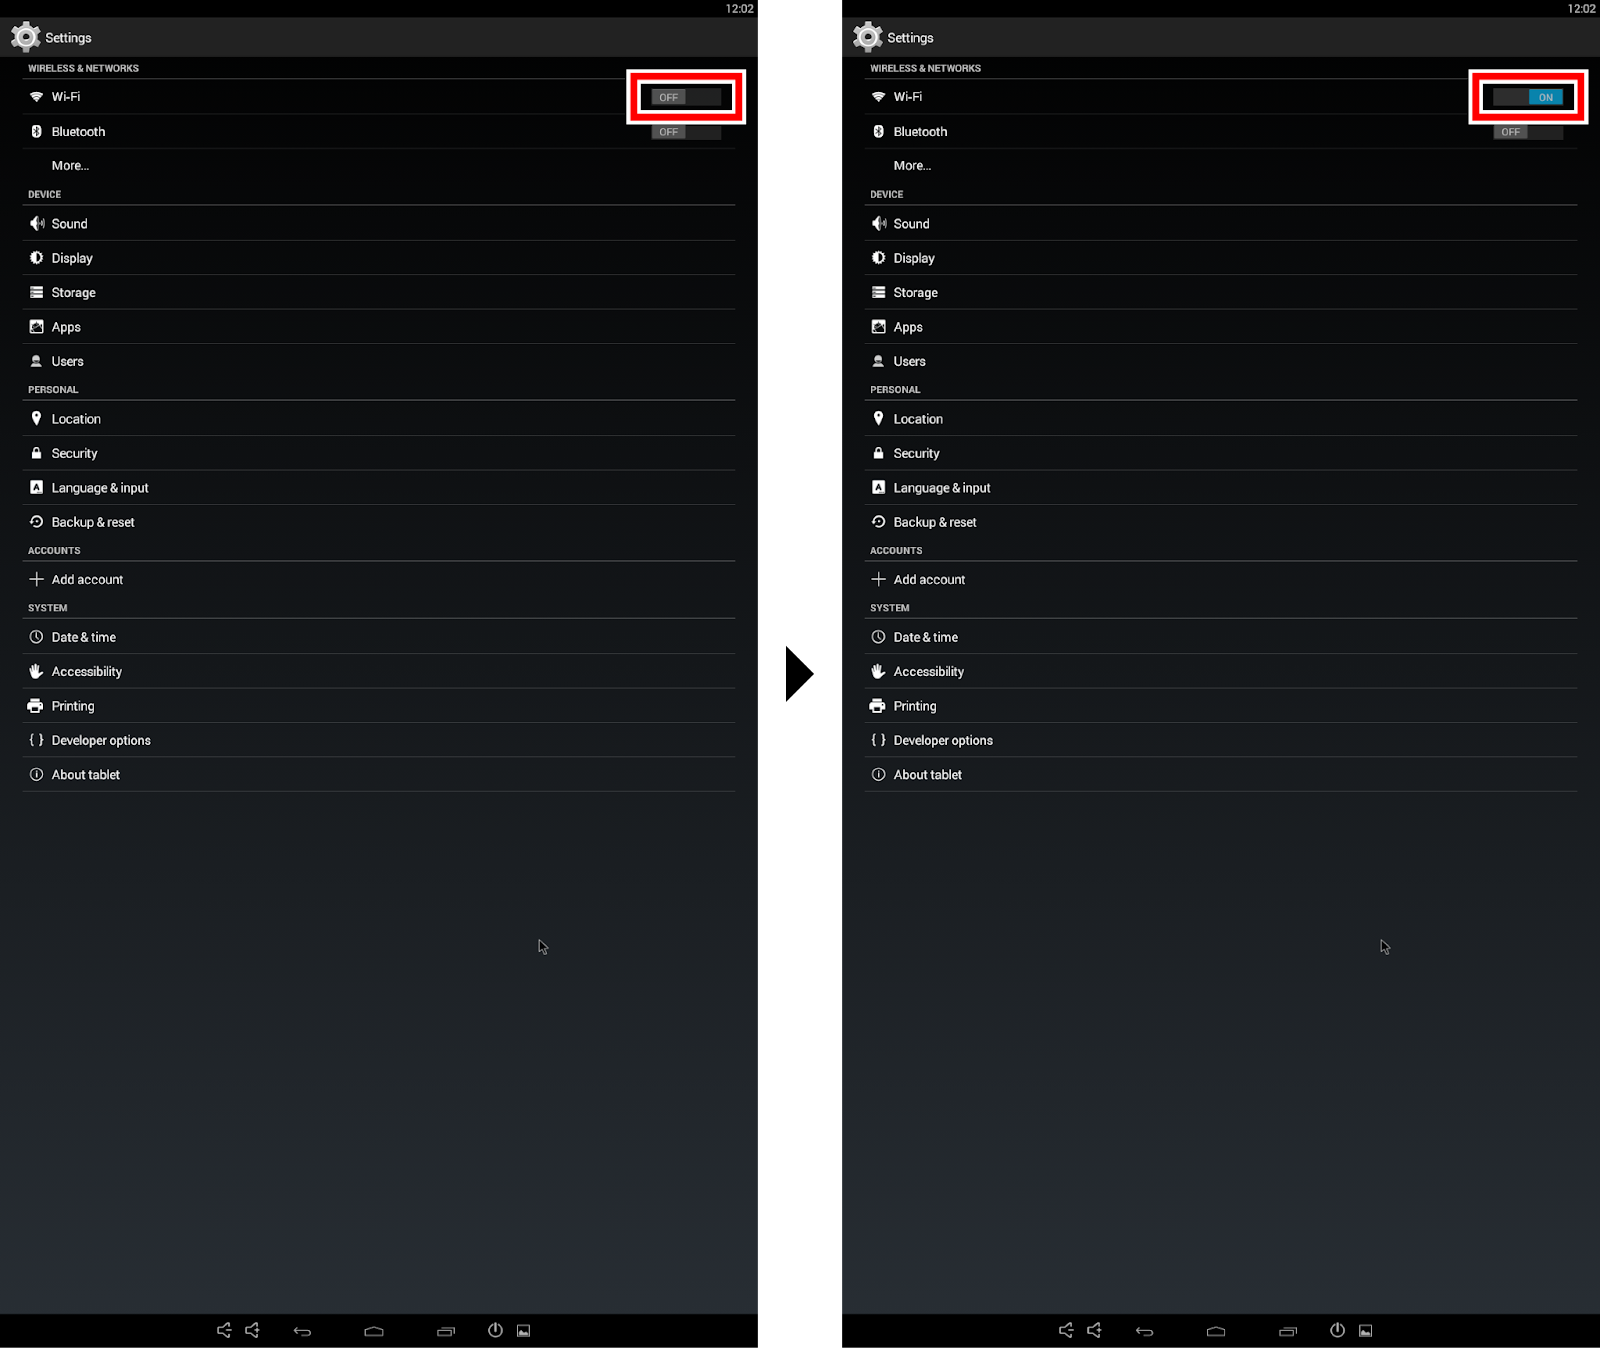Select "Accessibility" text in the Wi-Fi-on screen
1600x1348 pixels.
[x=929, y=672]
